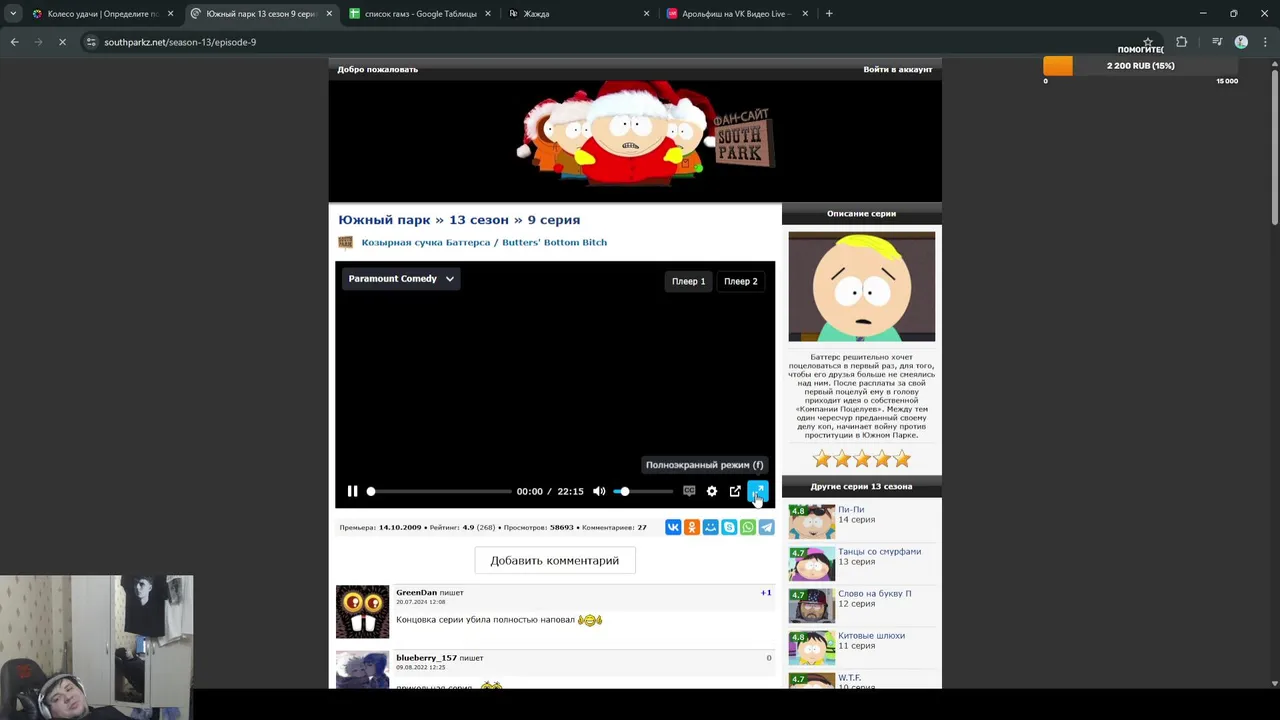Screen dimensions: 1280x720
Task: Switch to Плеер 2
Action: (741, 281)
